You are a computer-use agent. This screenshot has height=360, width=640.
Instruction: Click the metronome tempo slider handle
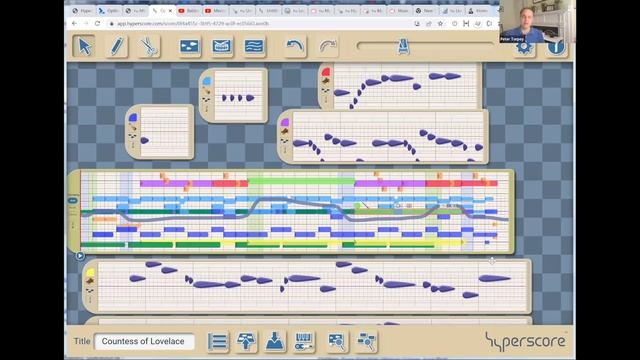[403, 47]
